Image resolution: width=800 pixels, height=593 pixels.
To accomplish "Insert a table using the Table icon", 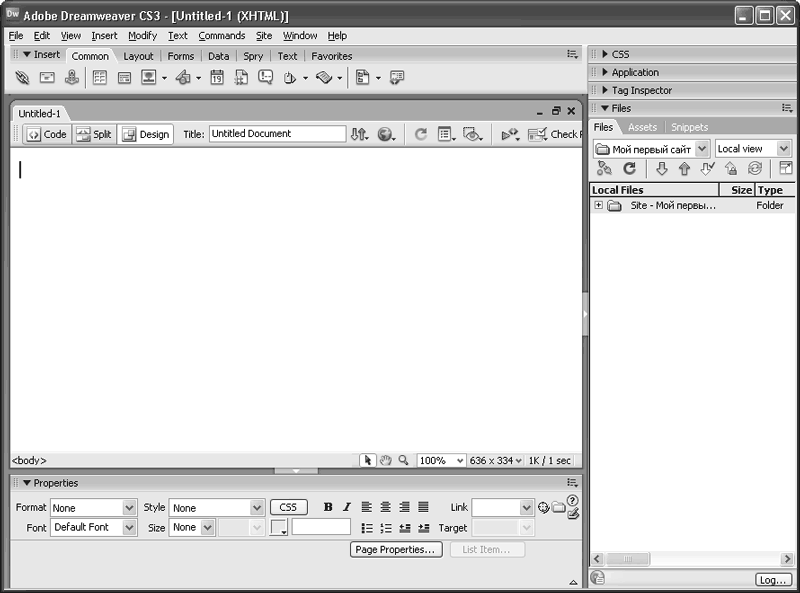I will tap(100, 77).
